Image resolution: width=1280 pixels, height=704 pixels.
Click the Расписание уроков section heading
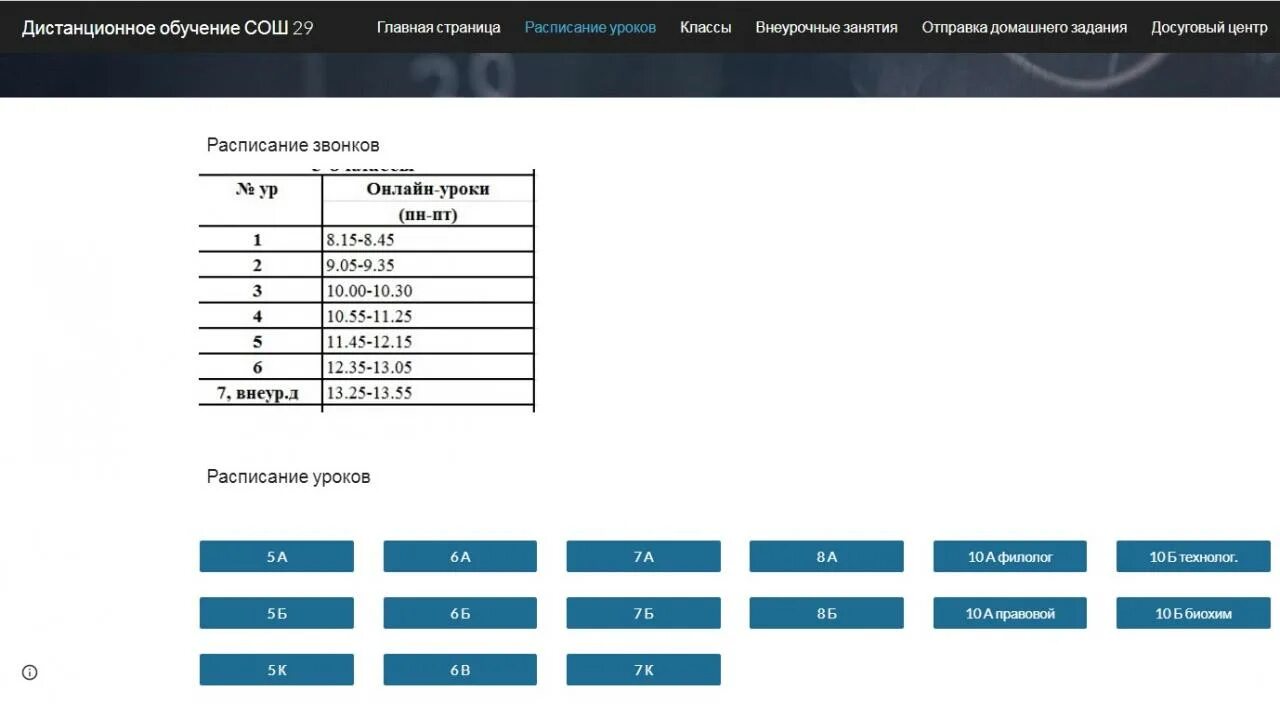tap(288, 477)
